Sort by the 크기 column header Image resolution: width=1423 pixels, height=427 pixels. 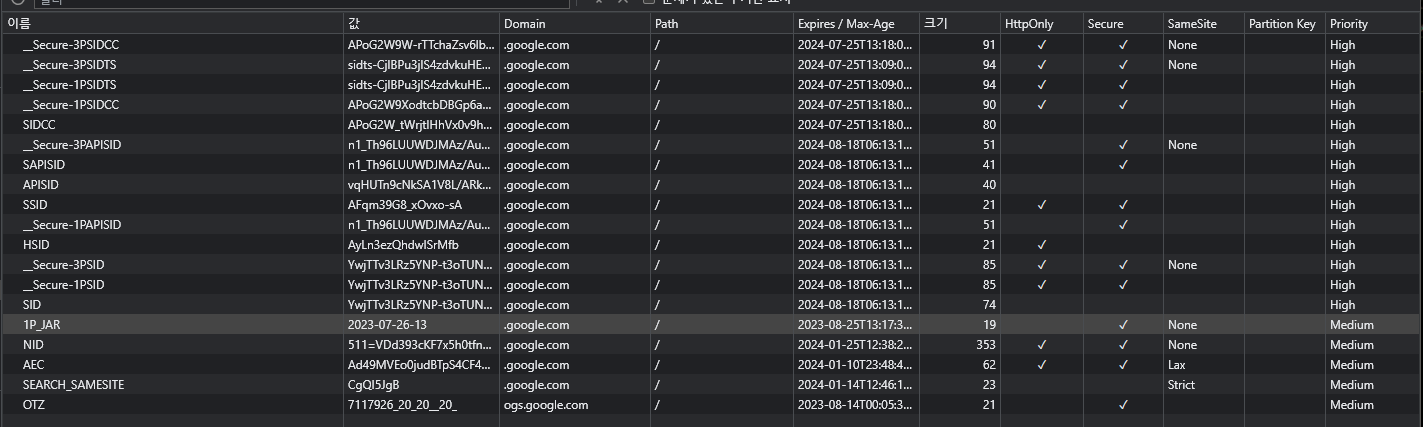(x=960, y=24)
